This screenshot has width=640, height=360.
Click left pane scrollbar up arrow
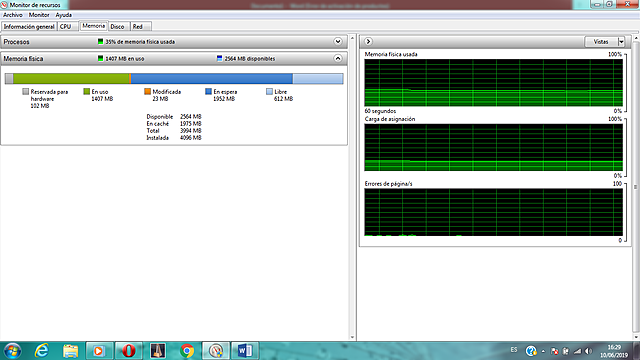(x=353, y=38)
